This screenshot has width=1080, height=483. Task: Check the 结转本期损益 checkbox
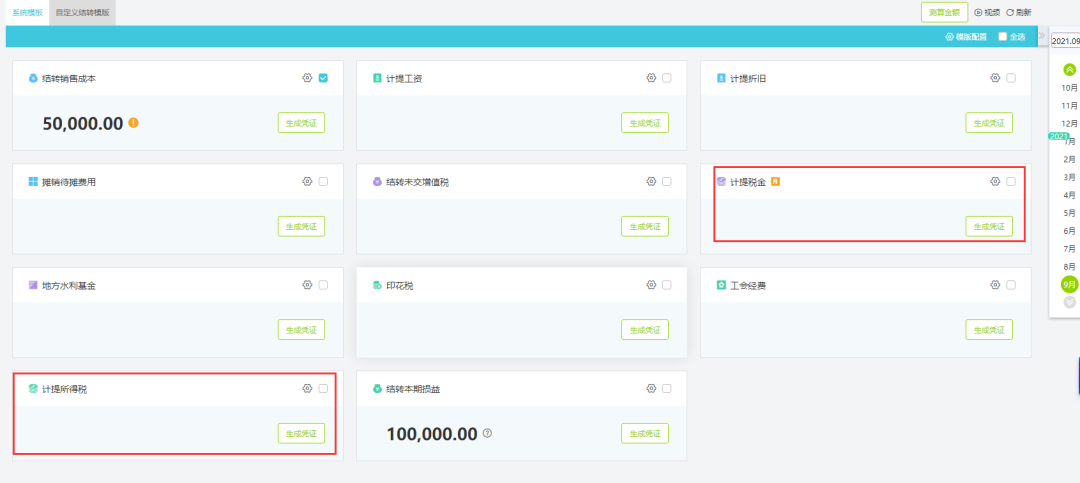667,388
